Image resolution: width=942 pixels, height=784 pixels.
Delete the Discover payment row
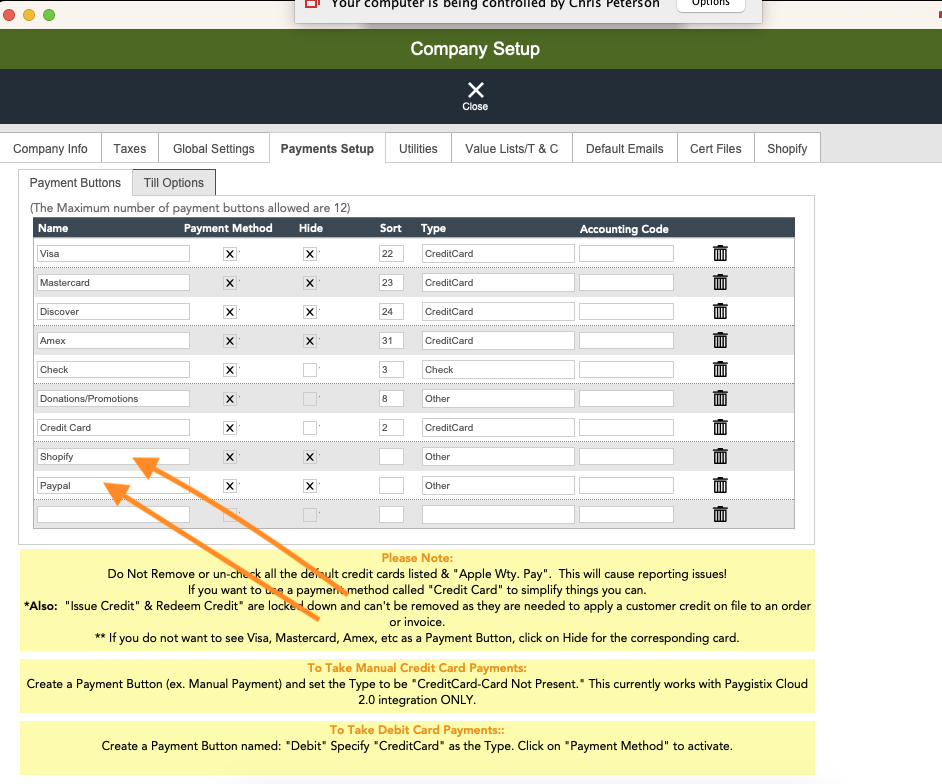pyautogui.click(x=720, y=311)
